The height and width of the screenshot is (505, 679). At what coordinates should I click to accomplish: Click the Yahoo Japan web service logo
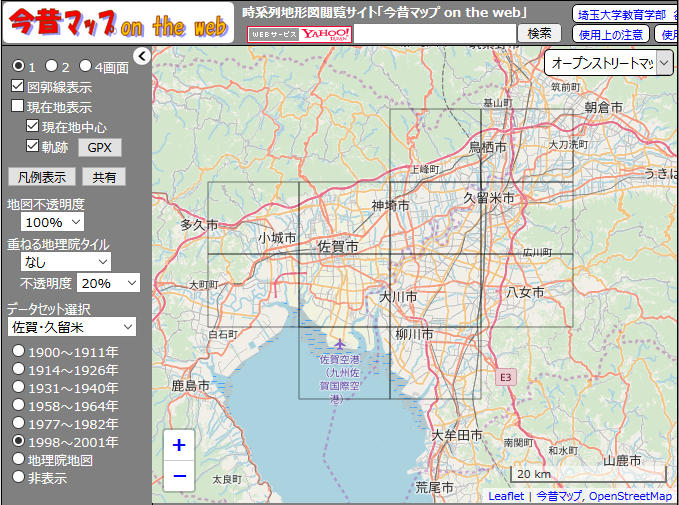coord(299,34)
